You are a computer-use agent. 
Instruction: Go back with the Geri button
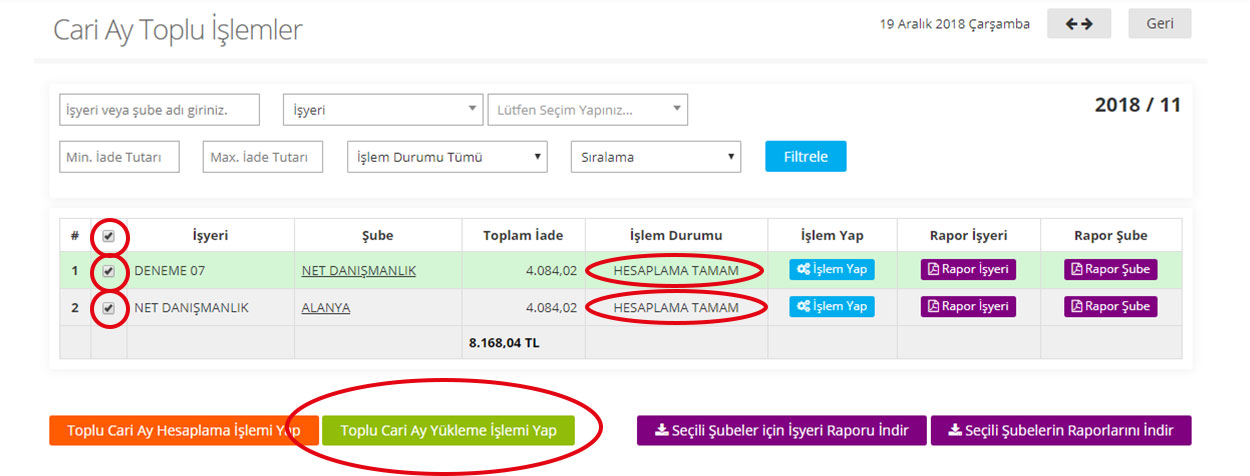pyautogui.click(x=1160, y=24)
